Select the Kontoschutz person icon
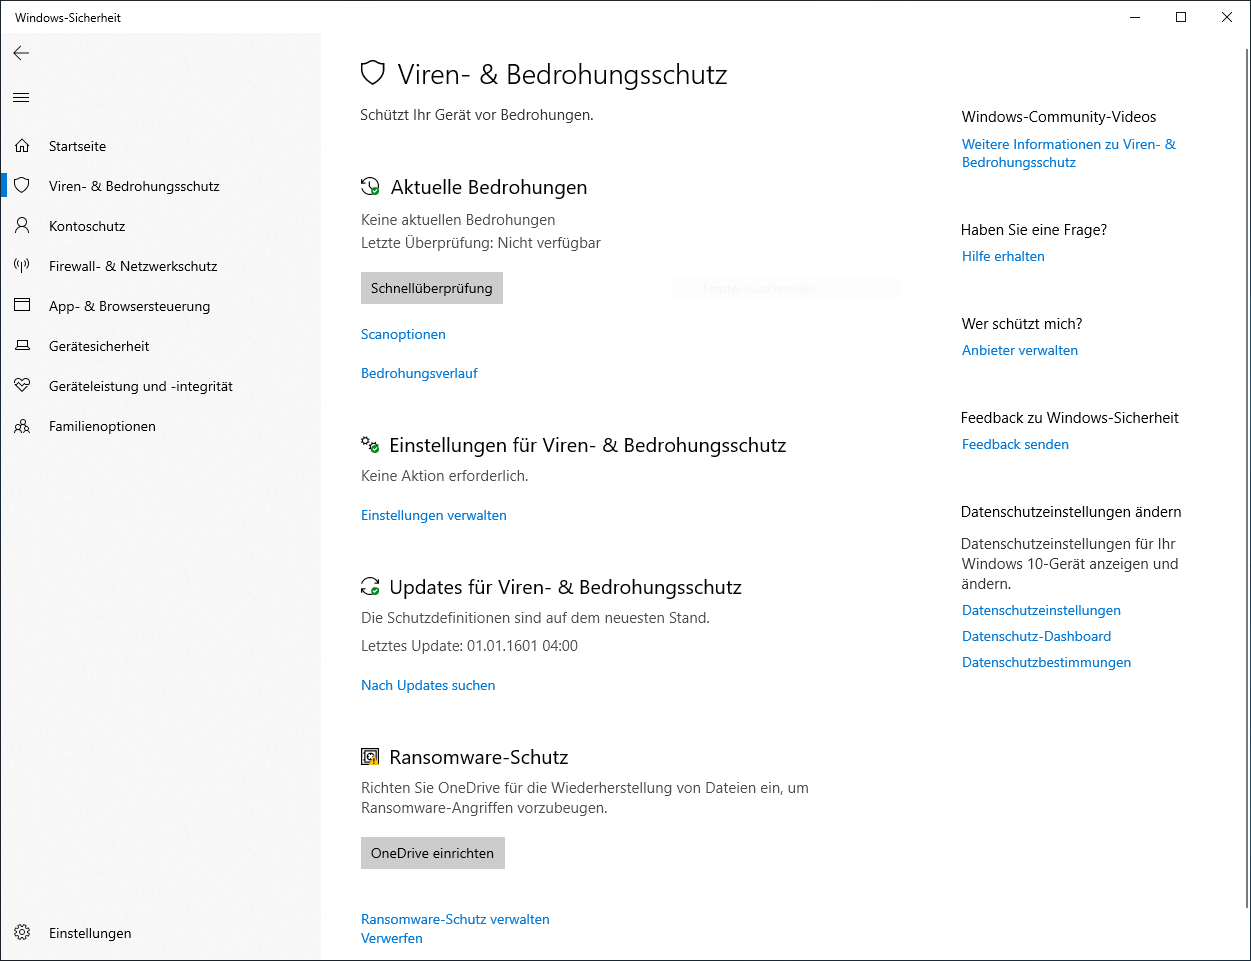 pyautogui.click(x=22, y=226)
